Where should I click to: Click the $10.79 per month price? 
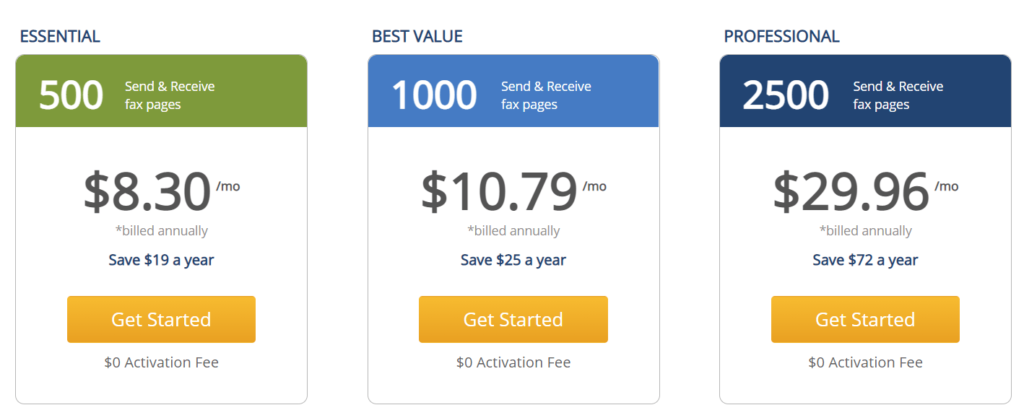pyautogui.click(x=513, y=192)
